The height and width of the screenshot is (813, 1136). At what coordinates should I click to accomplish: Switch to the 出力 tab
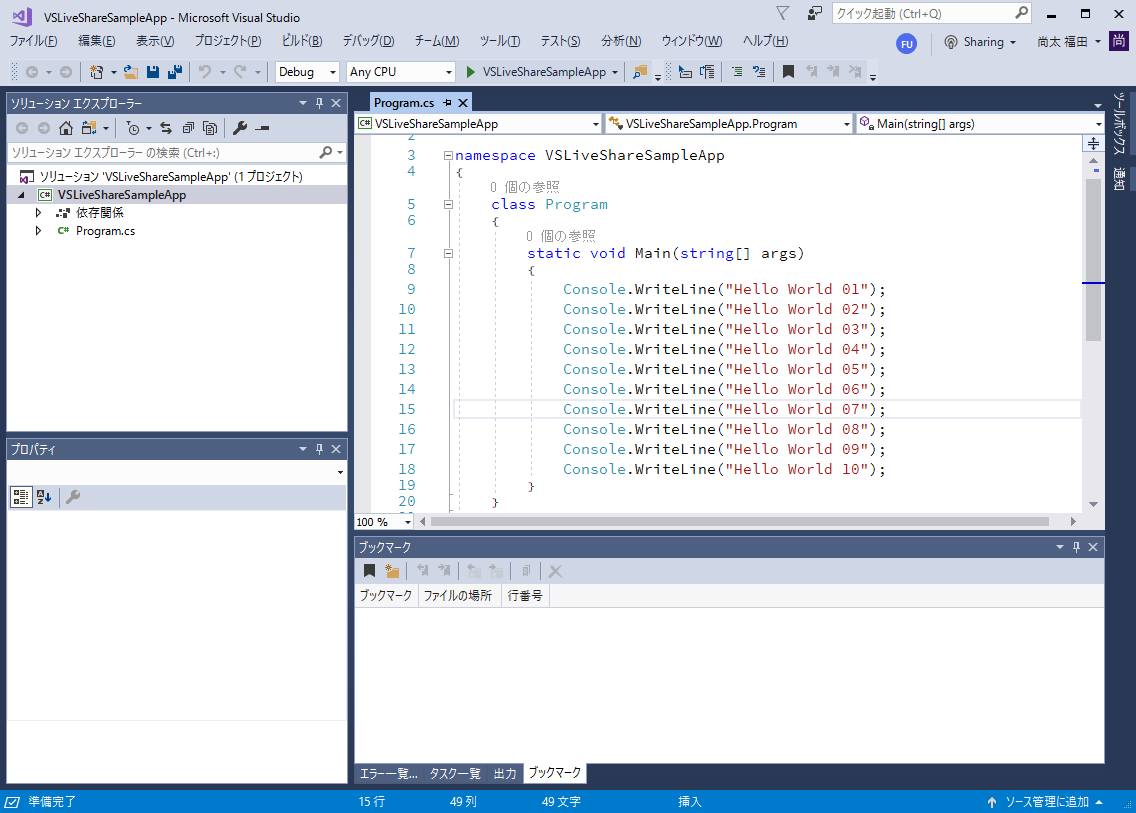(x=505, y=773)
